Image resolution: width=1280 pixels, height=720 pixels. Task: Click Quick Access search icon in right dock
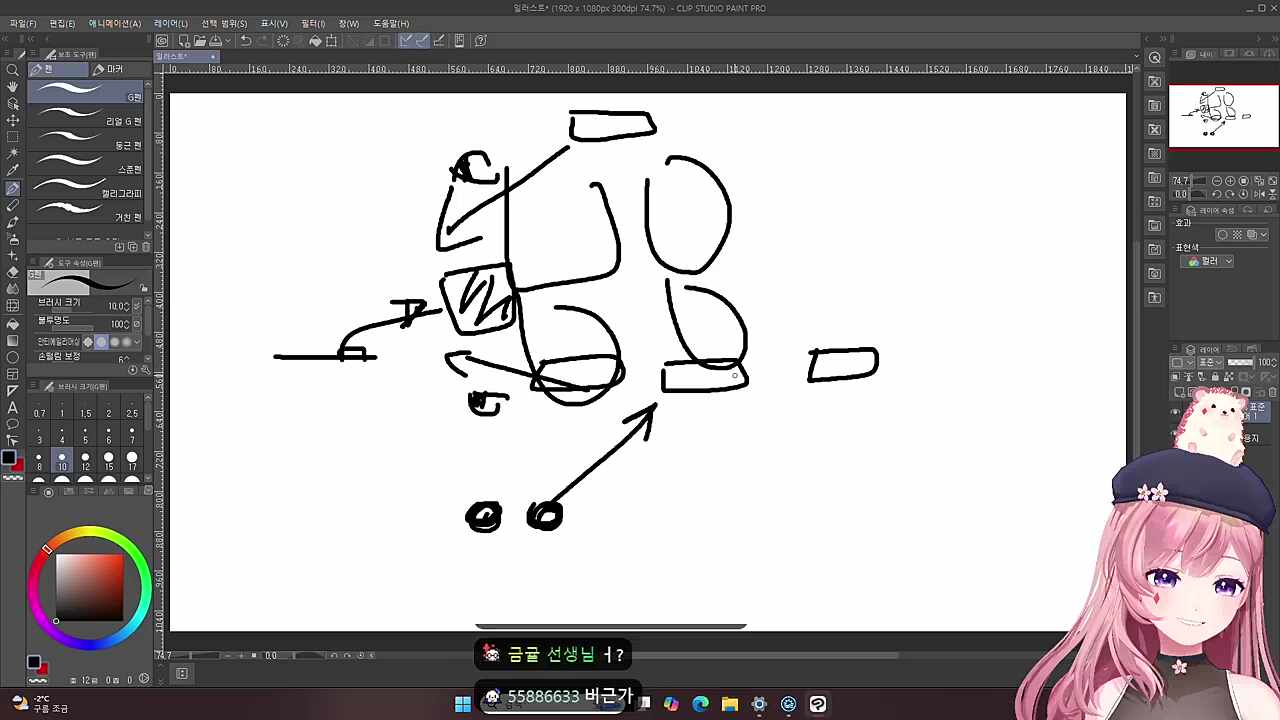(x=1155, y=57)
